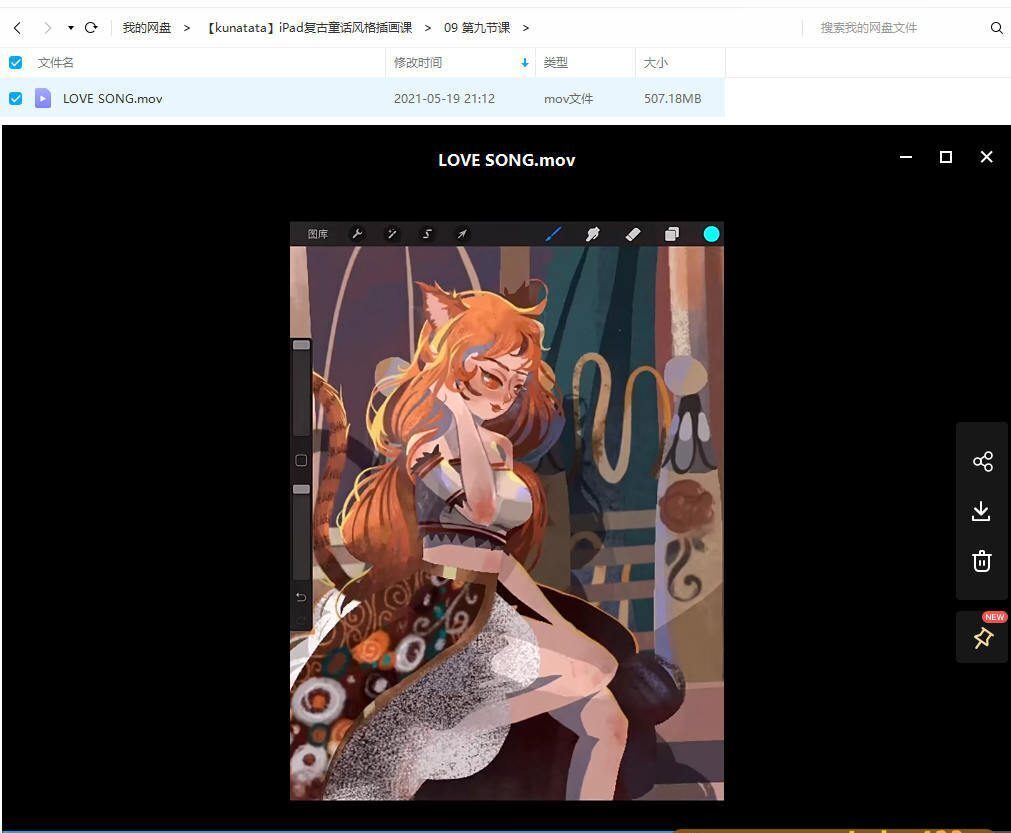Activate the Selection tool (S icon)
The image size is (1011, 833).
tap(426, 234)
